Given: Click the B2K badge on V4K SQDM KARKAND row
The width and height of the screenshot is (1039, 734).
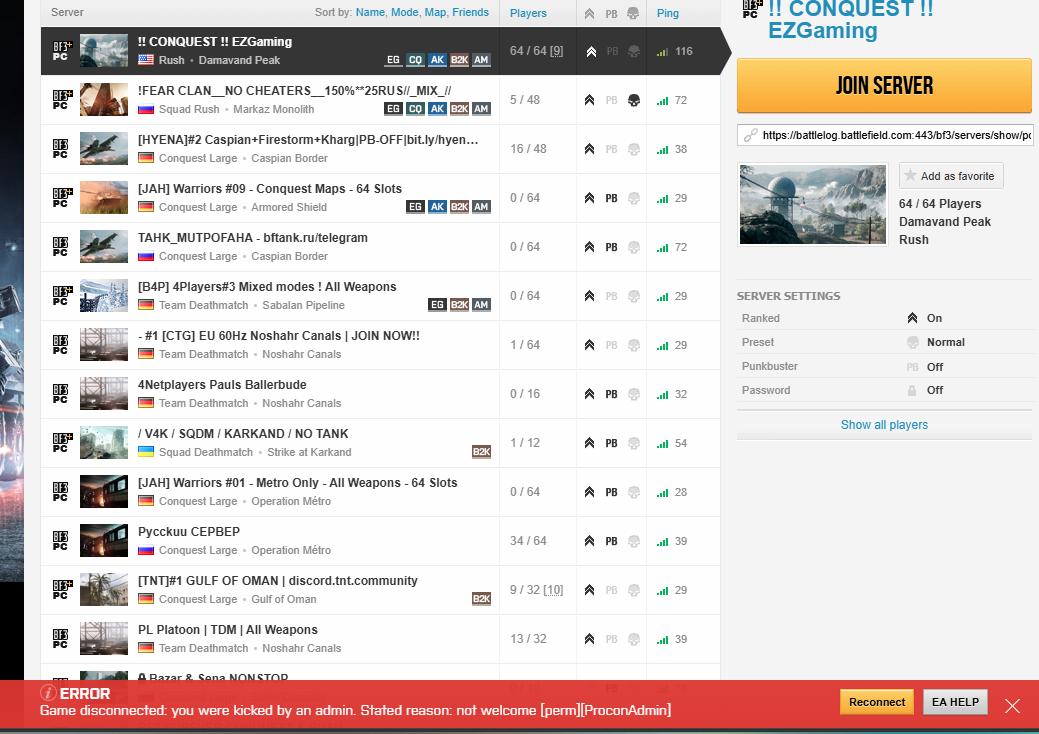Looking at the screenshot, I should pyautogui.click(x=481, y=452).
